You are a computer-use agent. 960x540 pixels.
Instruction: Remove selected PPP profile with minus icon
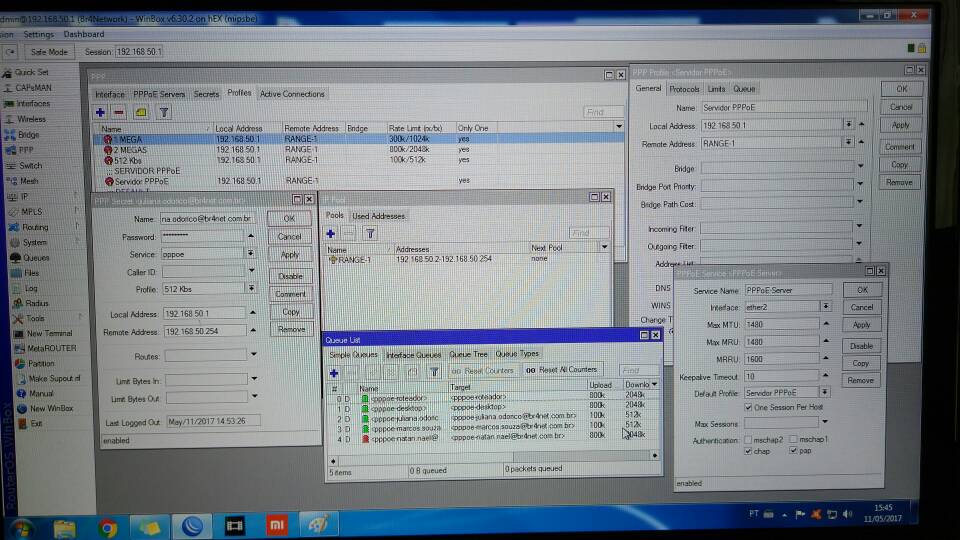[x=119, y=113]
